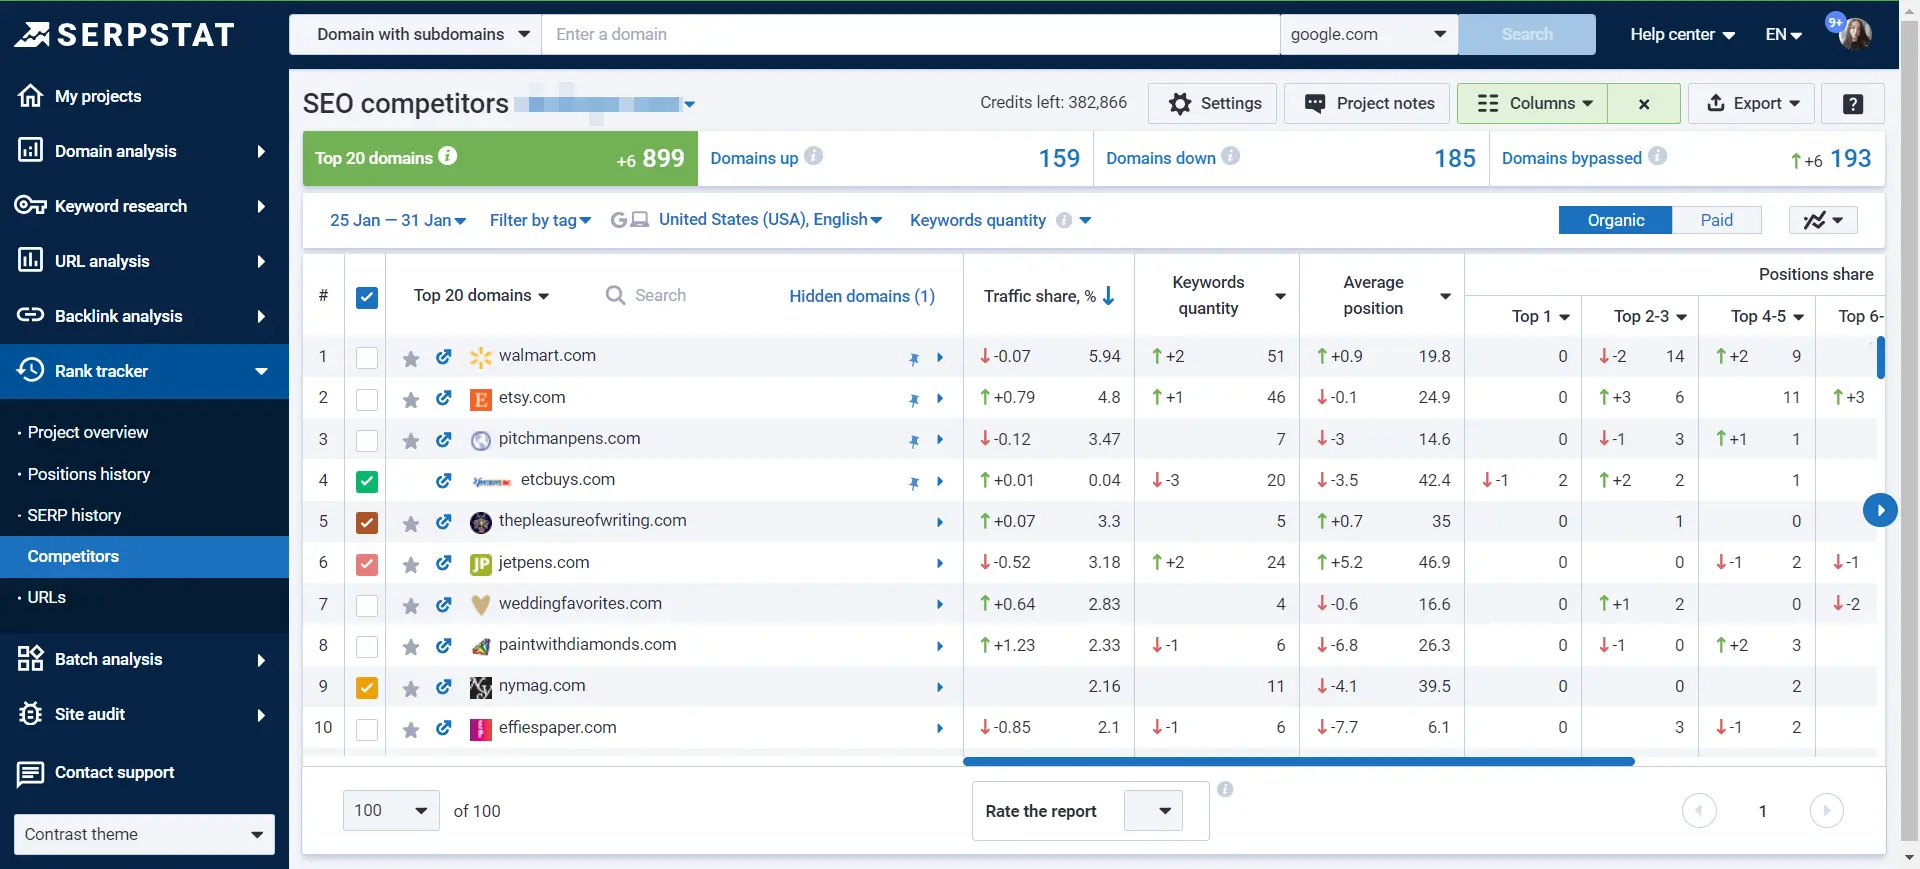Viewport: 1920px width, 869px height.
Task: Switch to Paid tab
Action: 1716,220
